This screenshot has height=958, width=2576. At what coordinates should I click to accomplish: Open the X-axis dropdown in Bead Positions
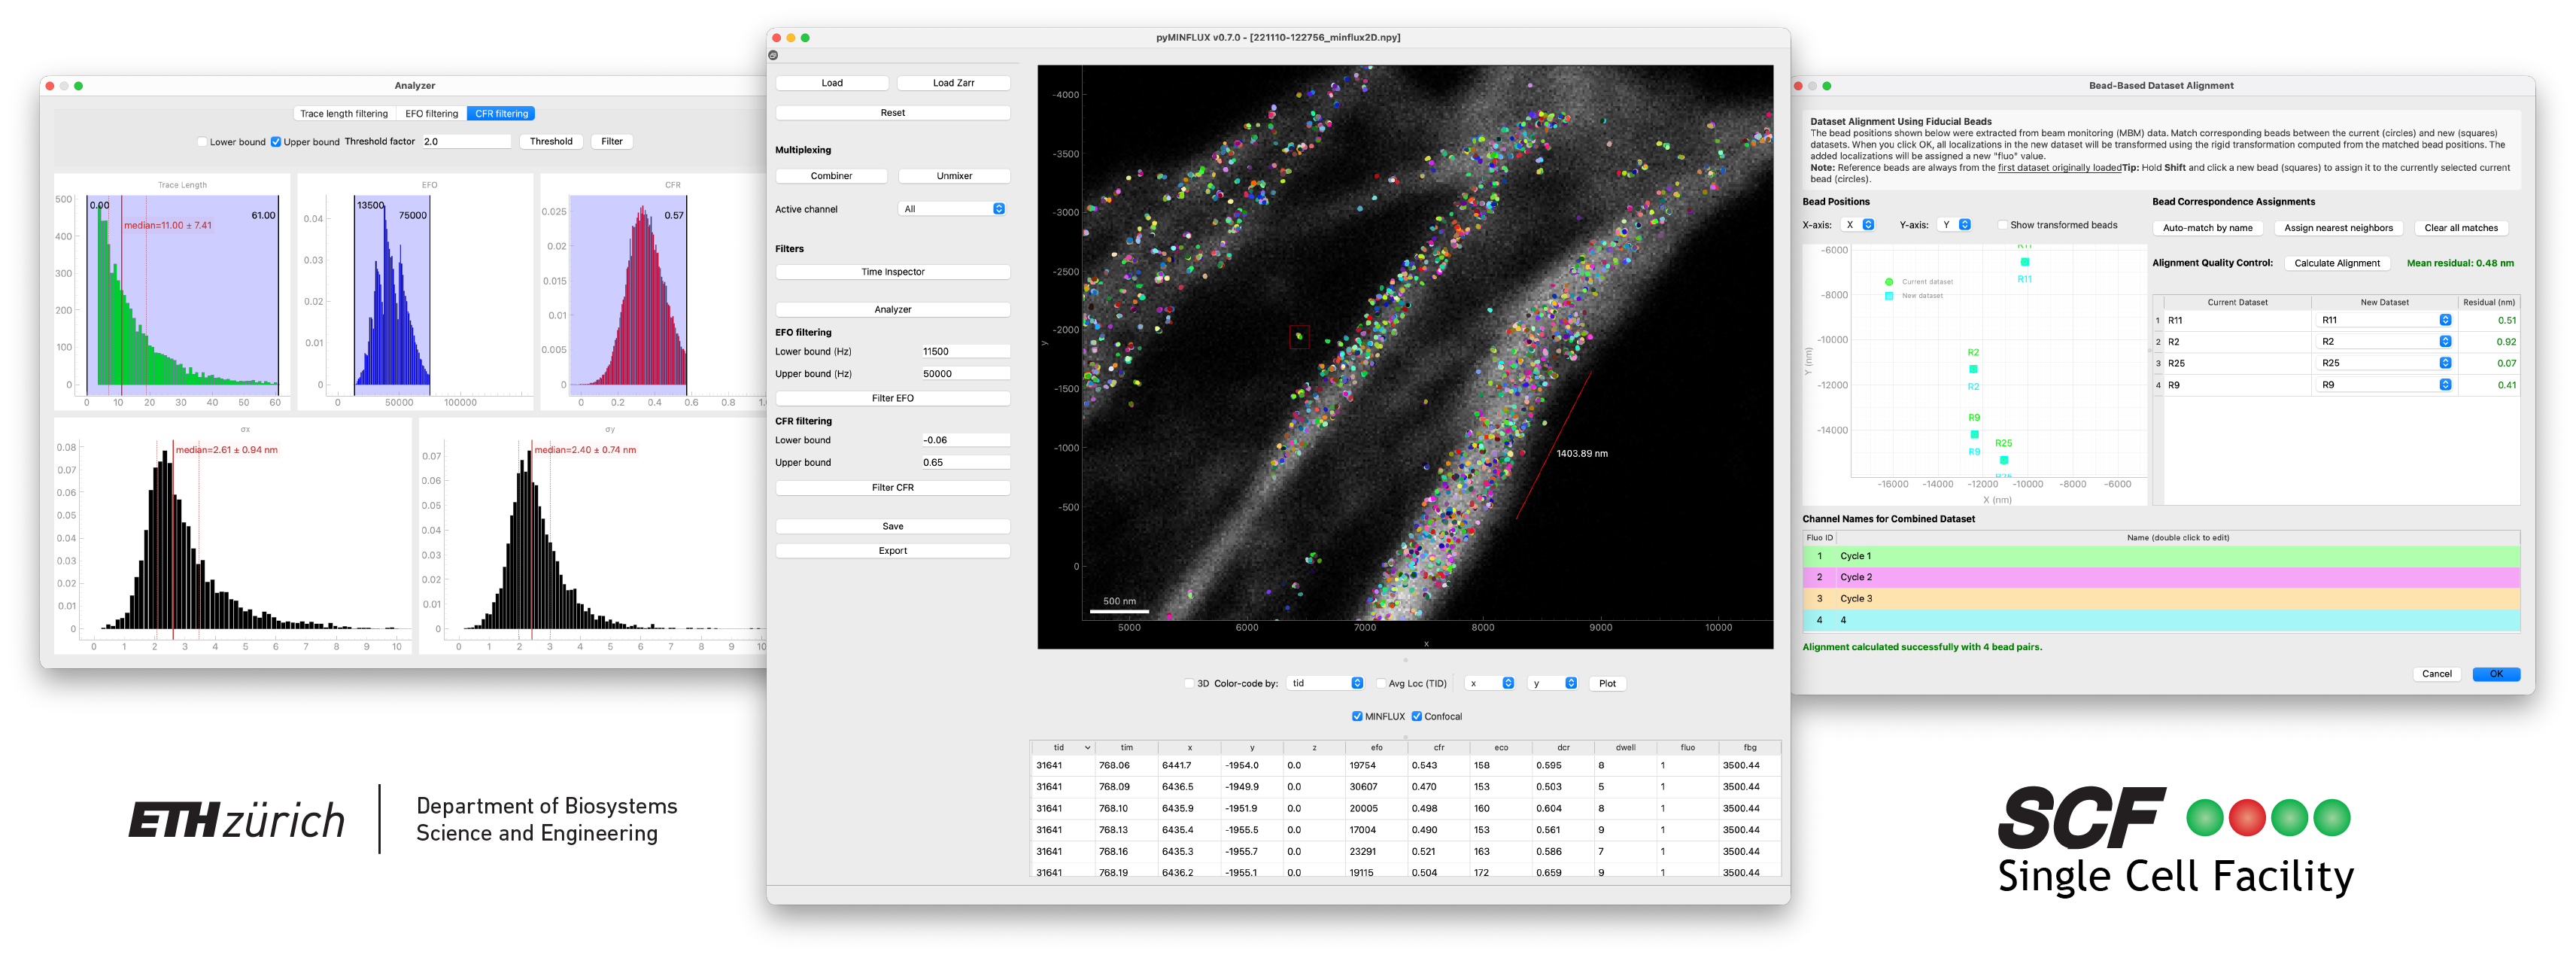1858,225
